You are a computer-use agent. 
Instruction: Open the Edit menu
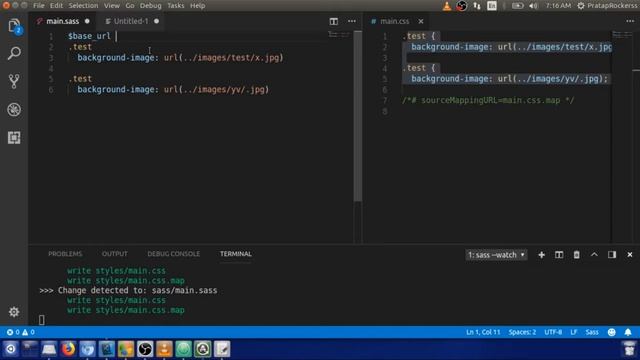(x=56, y=6)
